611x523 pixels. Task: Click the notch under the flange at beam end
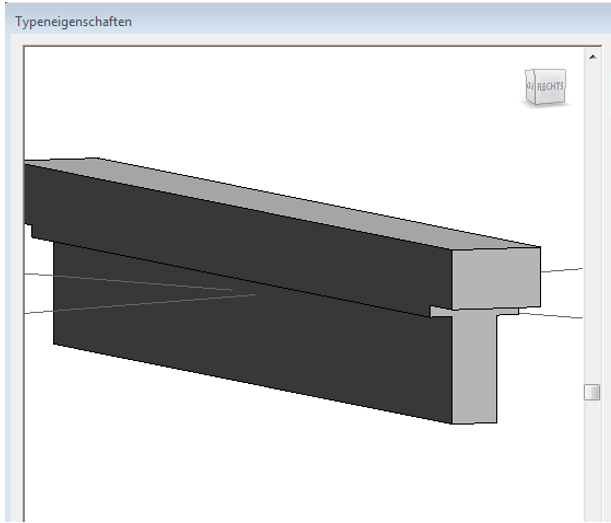point(442,312)
